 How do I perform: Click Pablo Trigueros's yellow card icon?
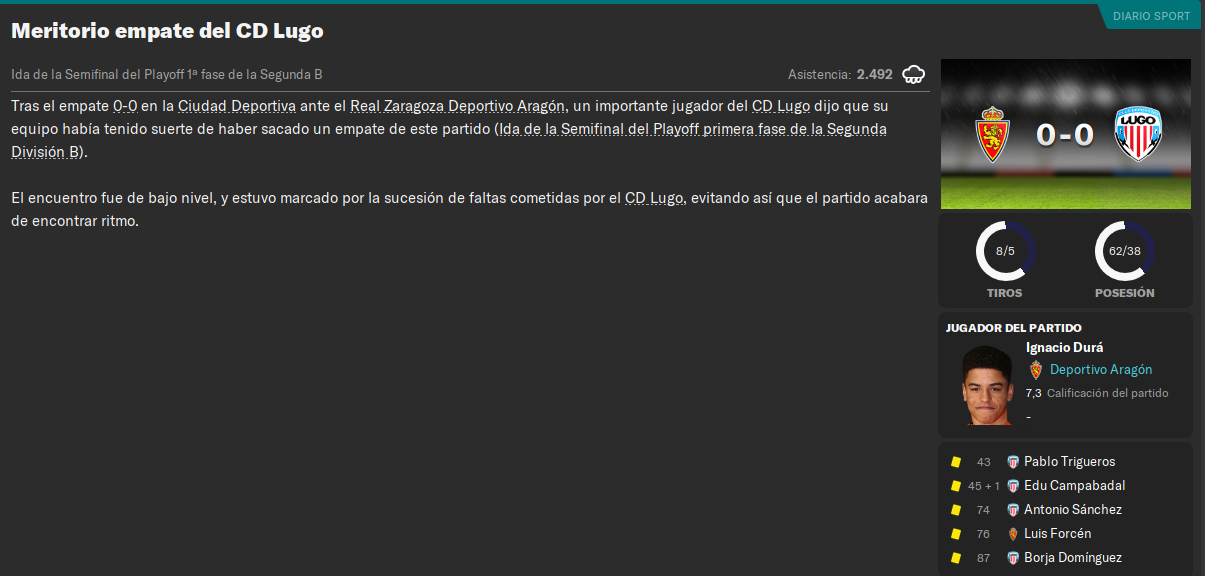[x=956, y=462]
